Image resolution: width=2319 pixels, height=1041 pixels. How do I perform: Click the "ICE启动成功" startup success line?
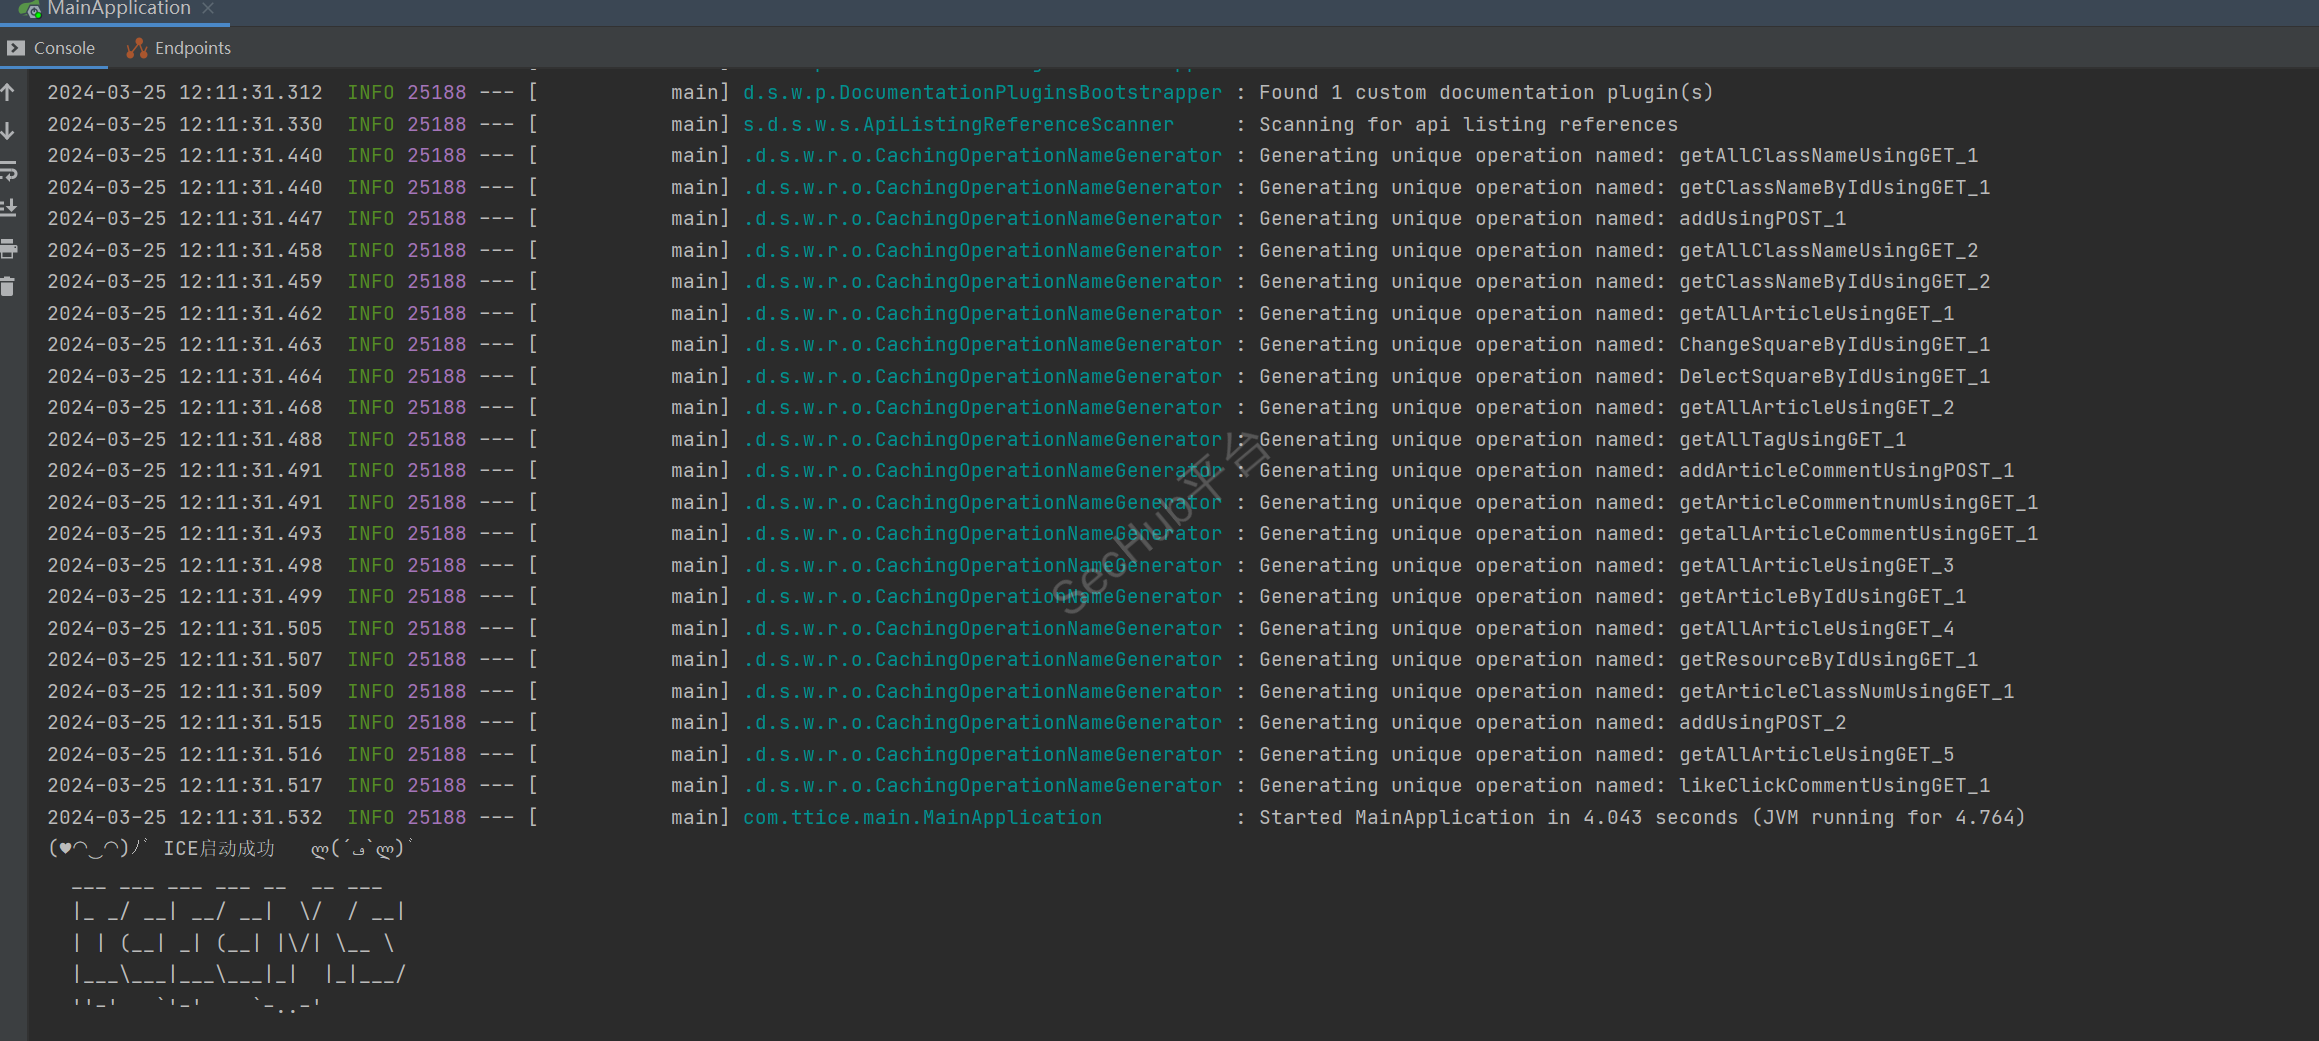pos(218,849)
